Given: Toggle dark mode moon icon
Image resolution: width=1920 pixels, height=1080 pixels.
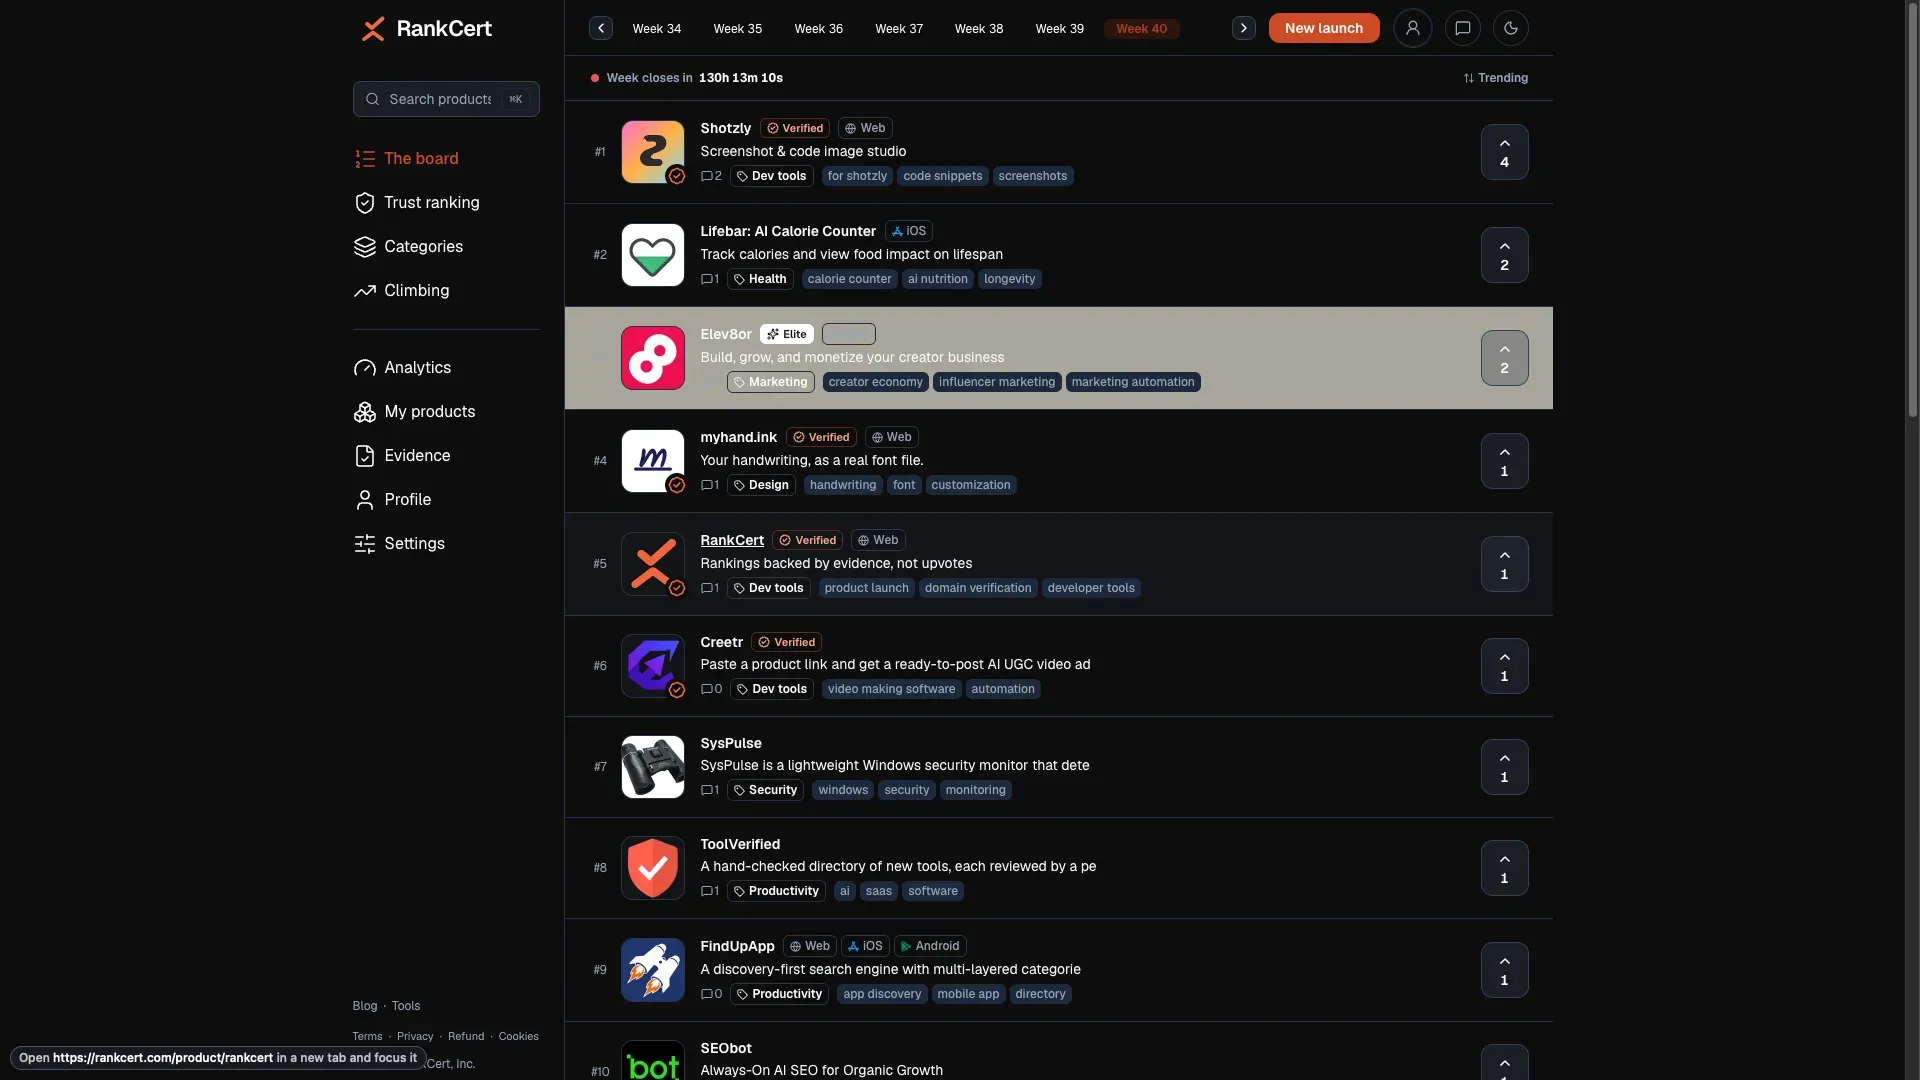Looking at the screenshot, I should (1511, 28).
